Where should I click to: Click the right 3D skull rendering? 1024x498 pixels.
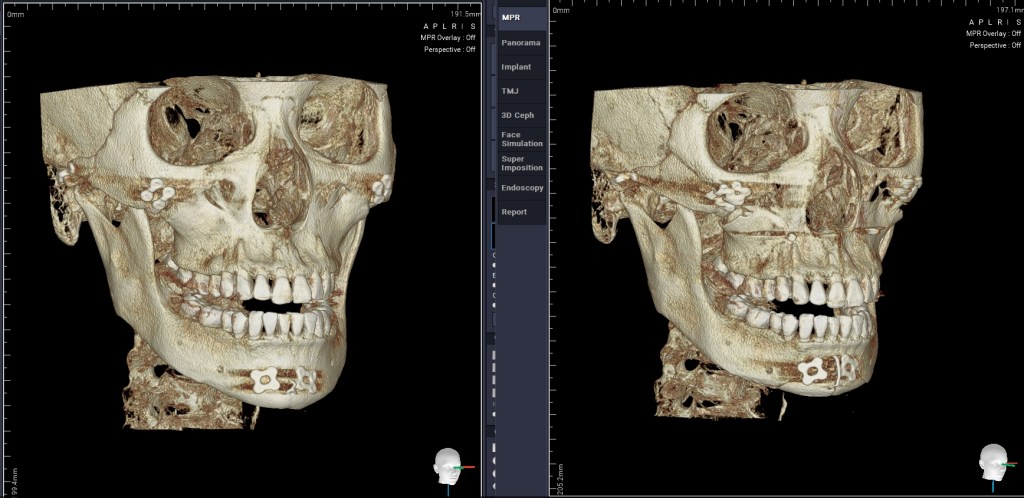point(760,250)
